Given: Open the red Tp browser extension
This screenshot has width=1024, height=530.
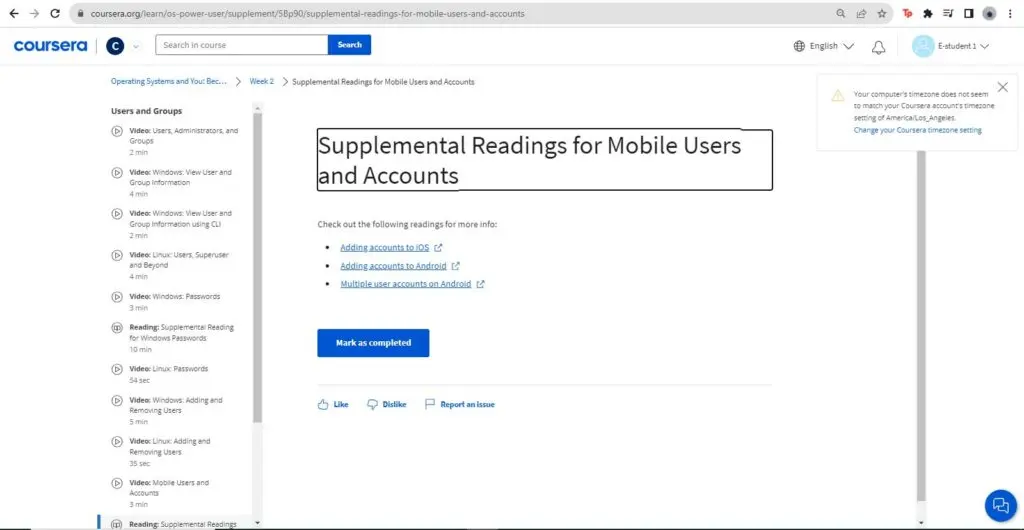Looking at the screenshot, I should [907, 13].
